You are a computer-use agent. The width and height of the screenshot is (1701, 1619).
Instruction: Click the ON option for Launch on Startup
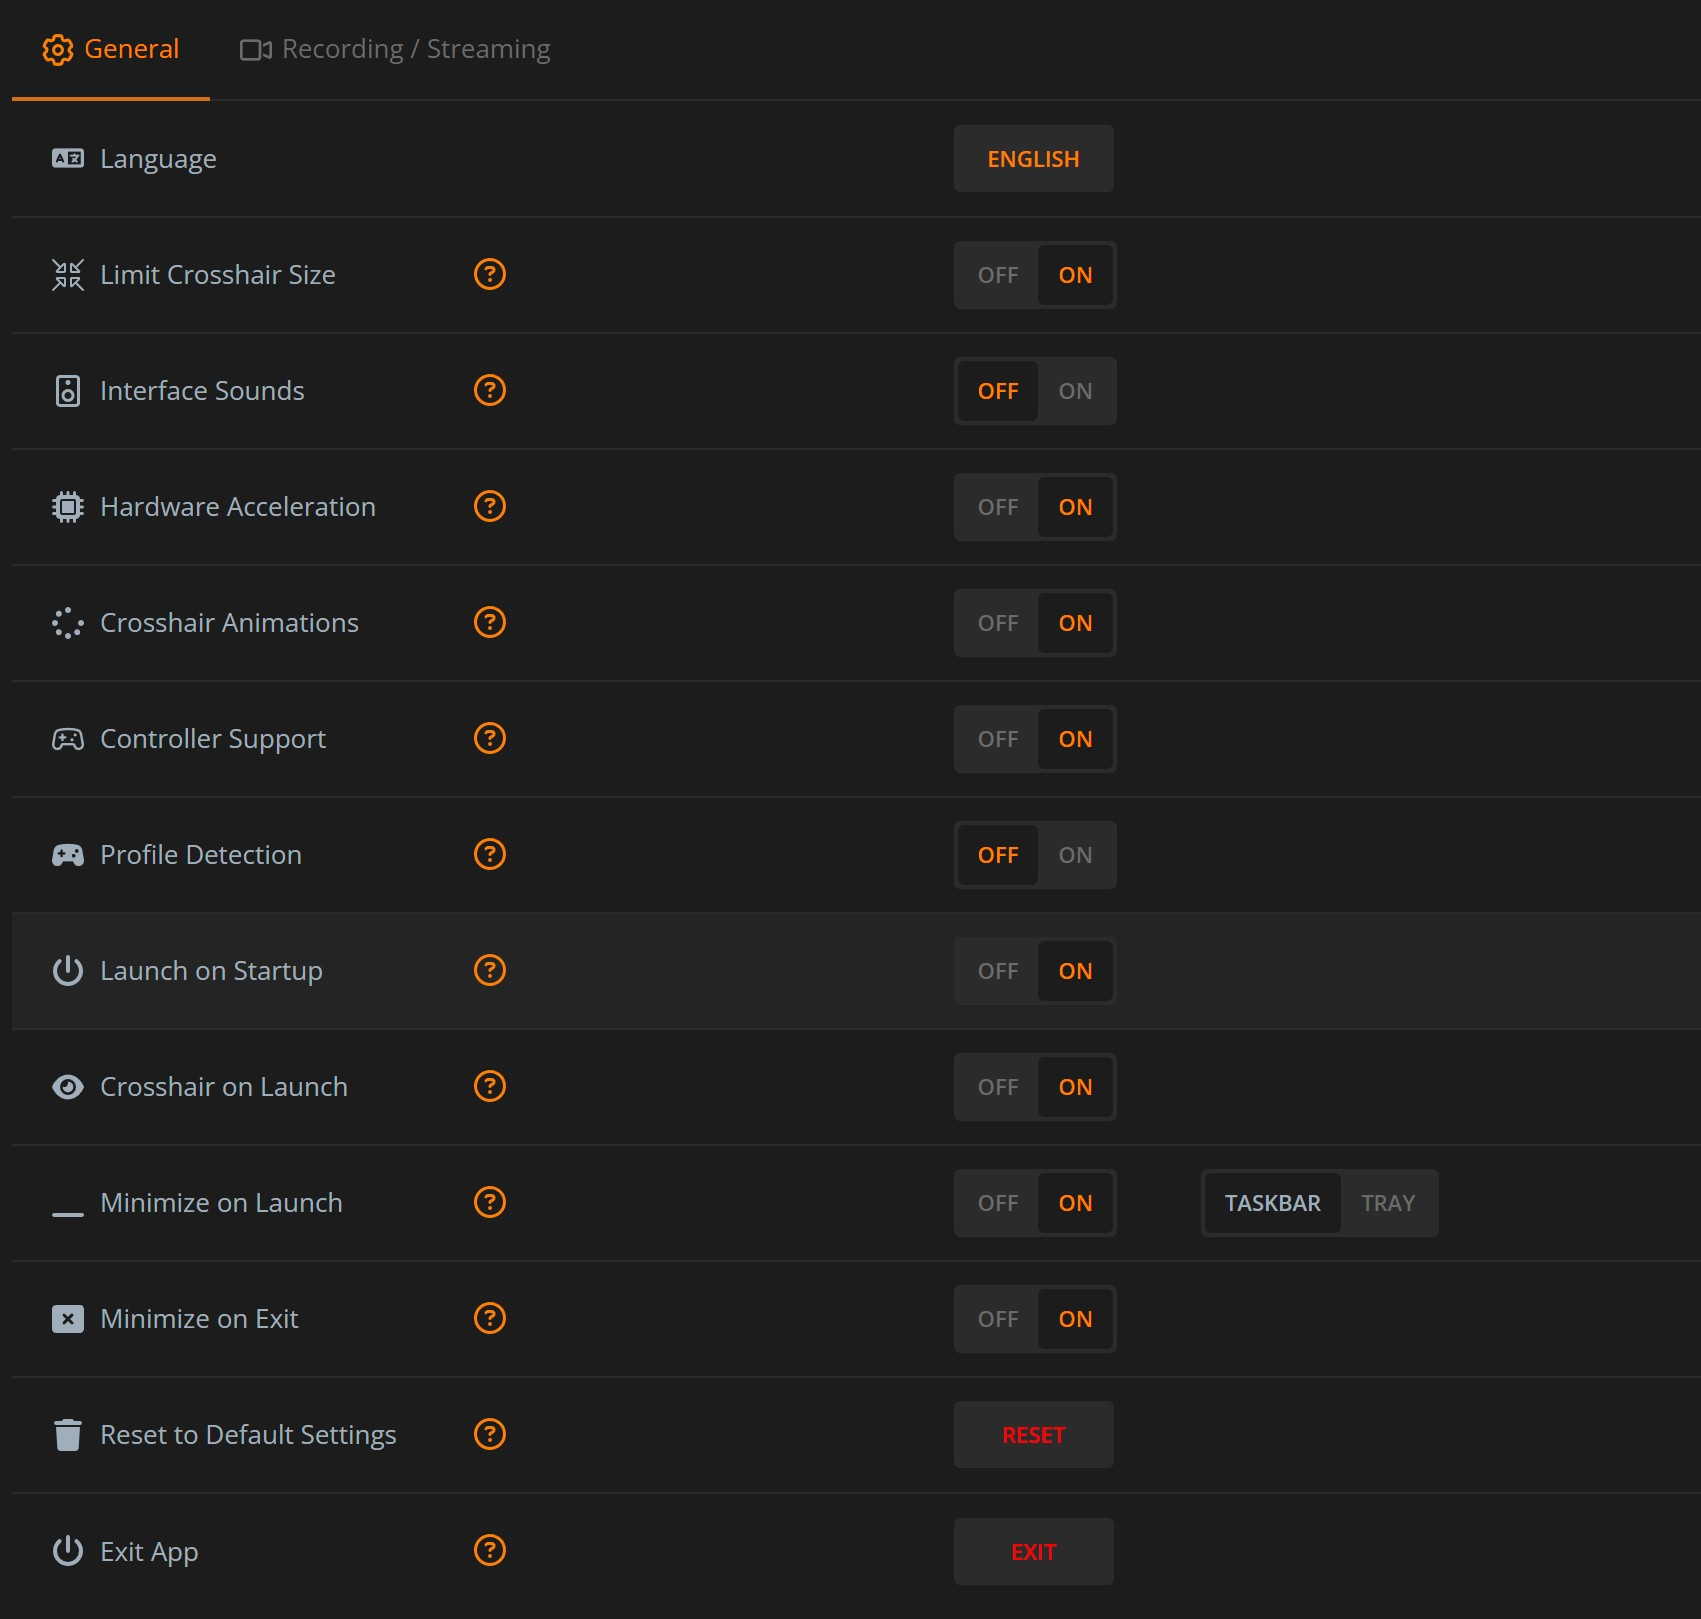click(1076, 971)
